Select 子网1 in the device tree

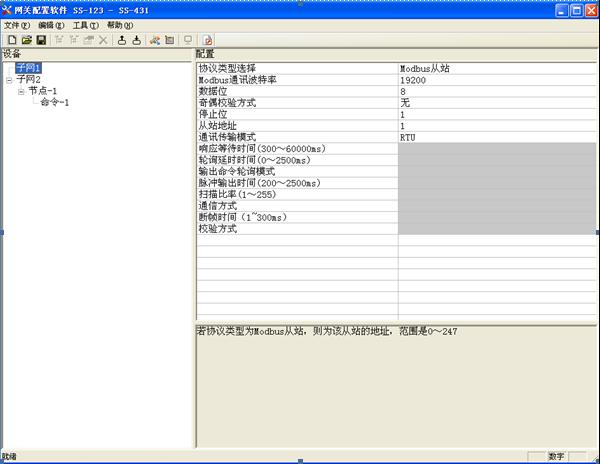pyautogui.click(x=28, y=68)
